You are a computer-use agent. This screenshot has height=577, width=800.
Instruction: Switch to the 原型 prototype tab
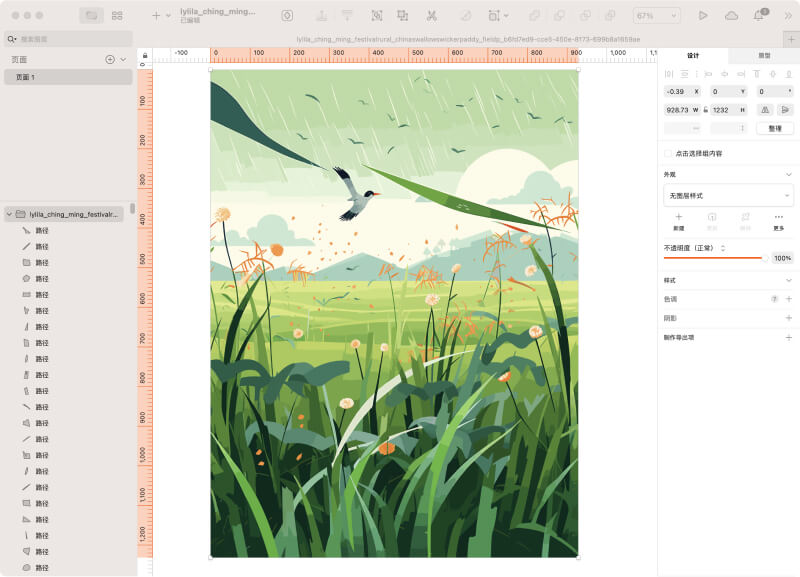pyautogui.click(x=764, y=56)
